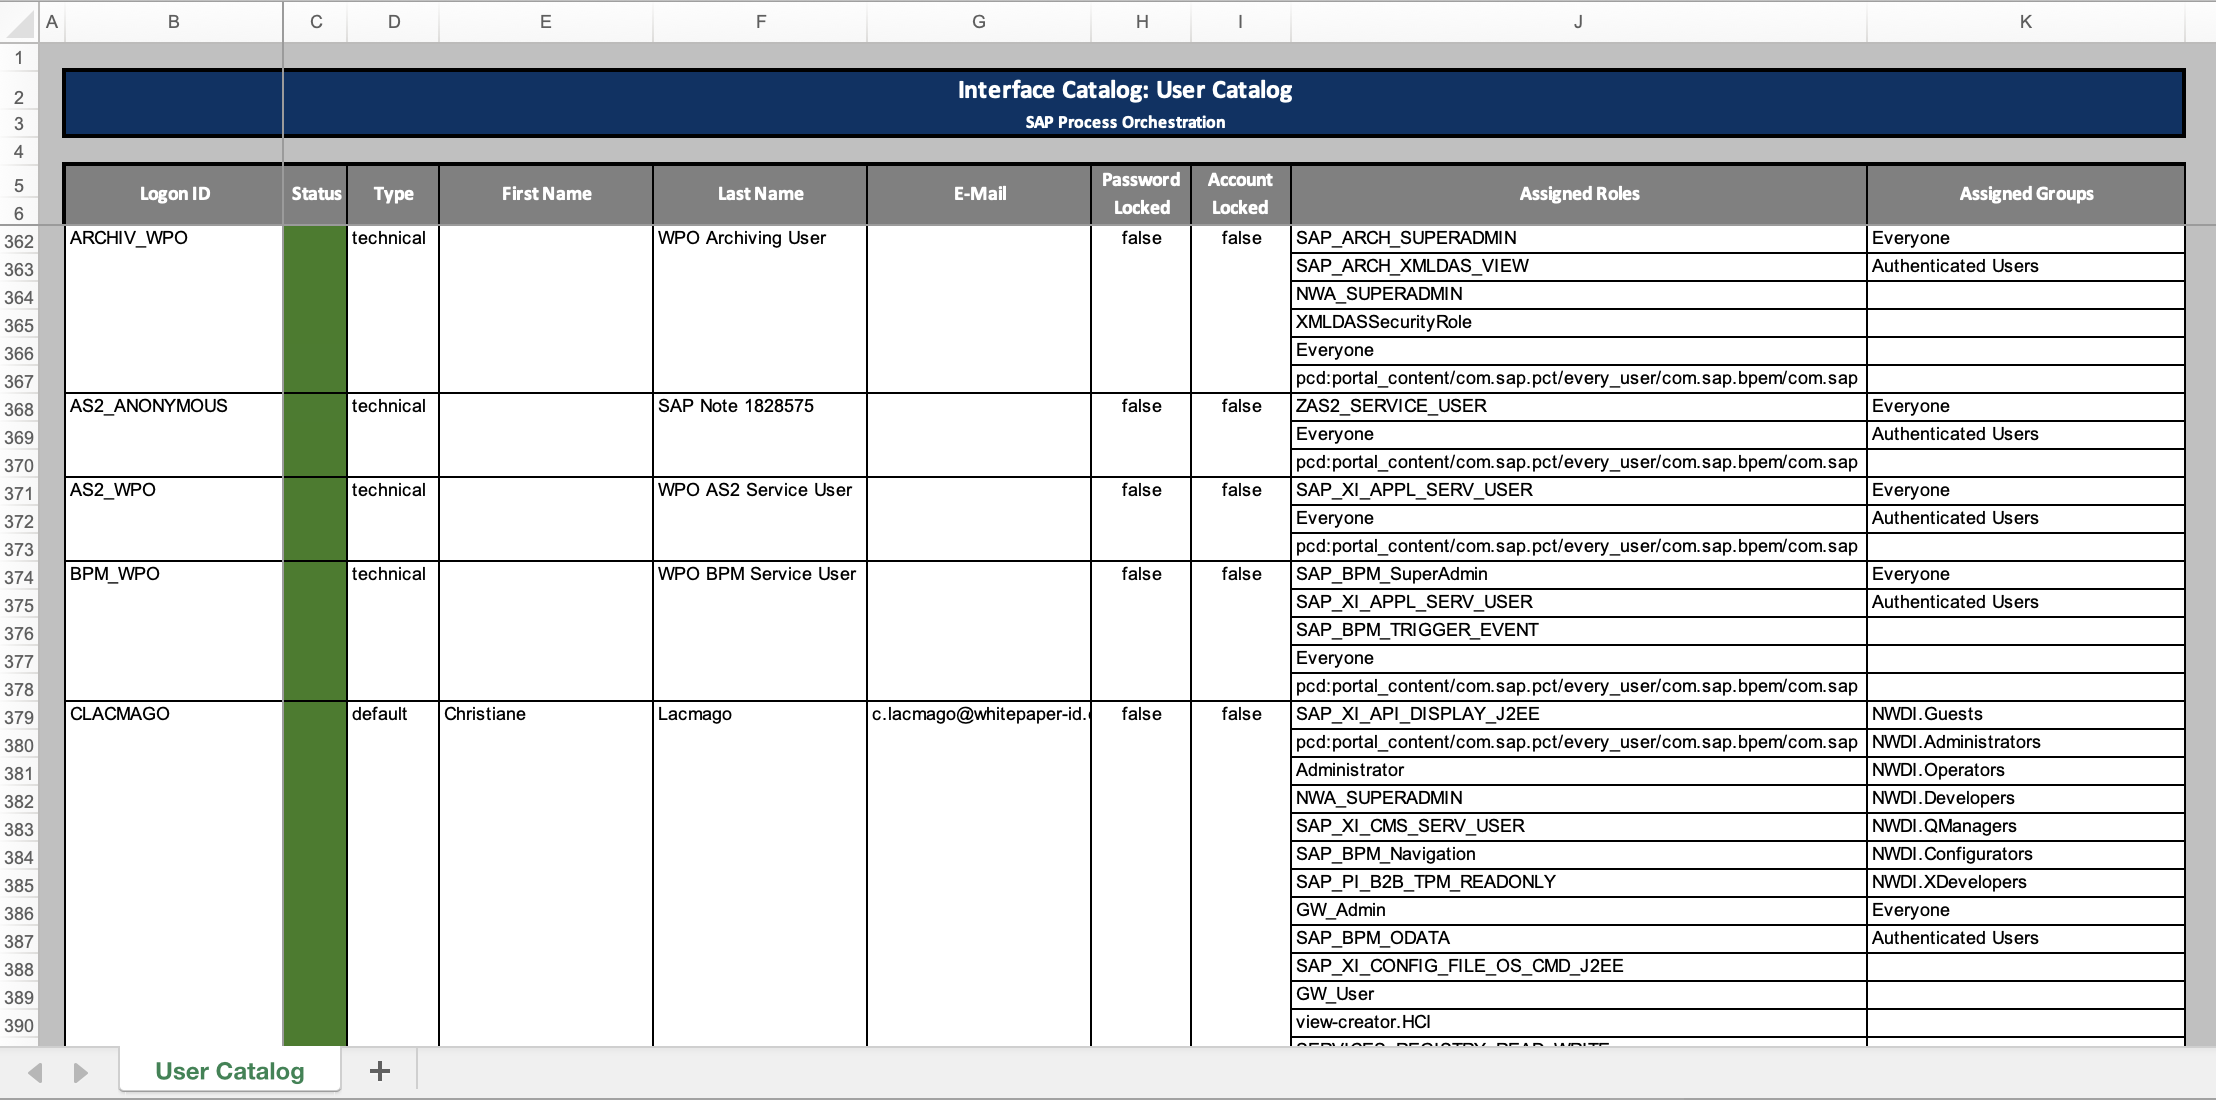Select column J header
The width and height of the screenshot is (2216, 1100).
[1578, 22]
